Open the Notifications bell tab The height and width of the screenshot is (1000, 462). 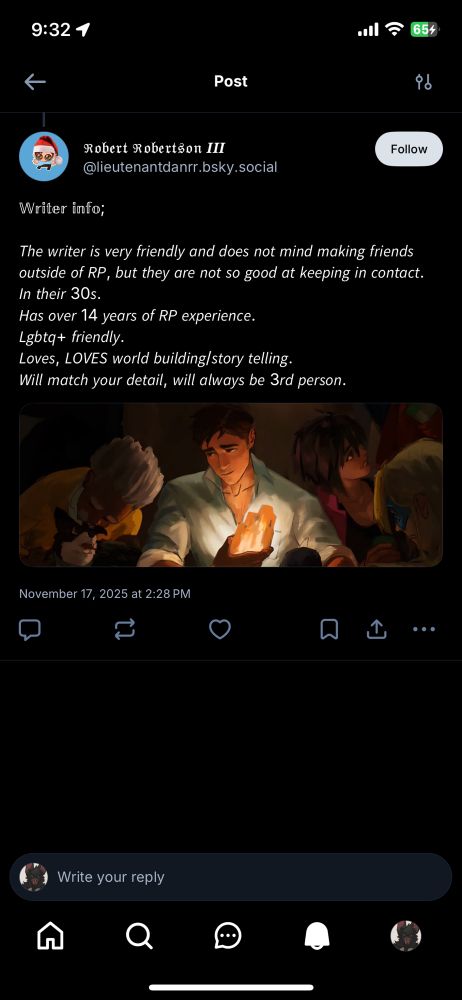click(x=317, y=936)
